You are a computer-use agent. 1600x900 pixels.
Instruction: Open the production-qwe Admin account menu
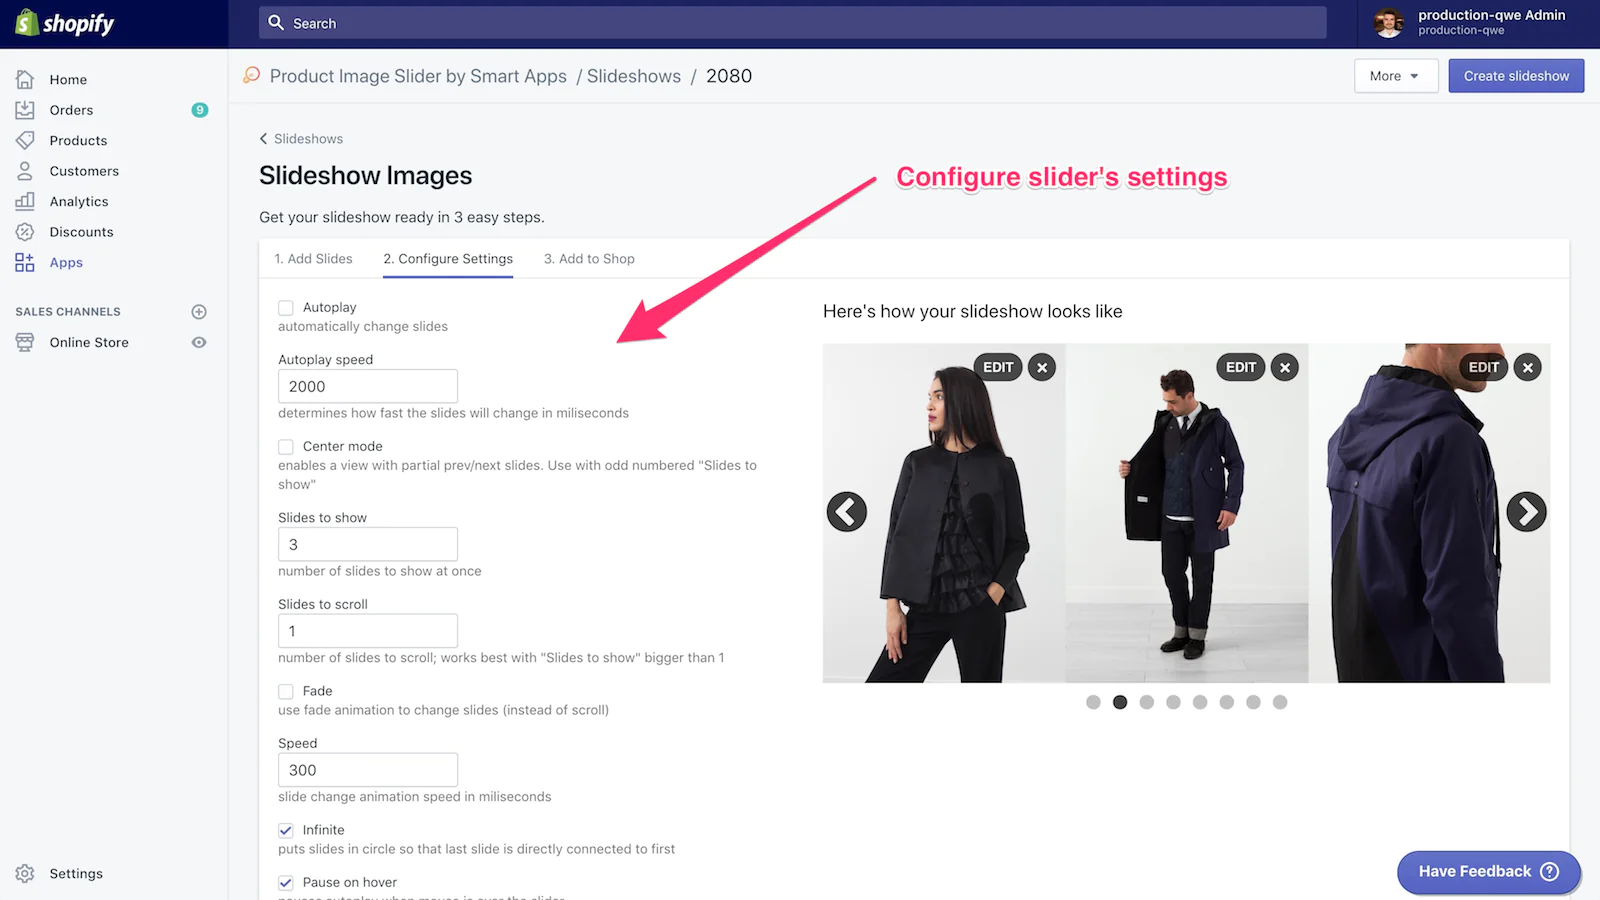click(1470, 23)
